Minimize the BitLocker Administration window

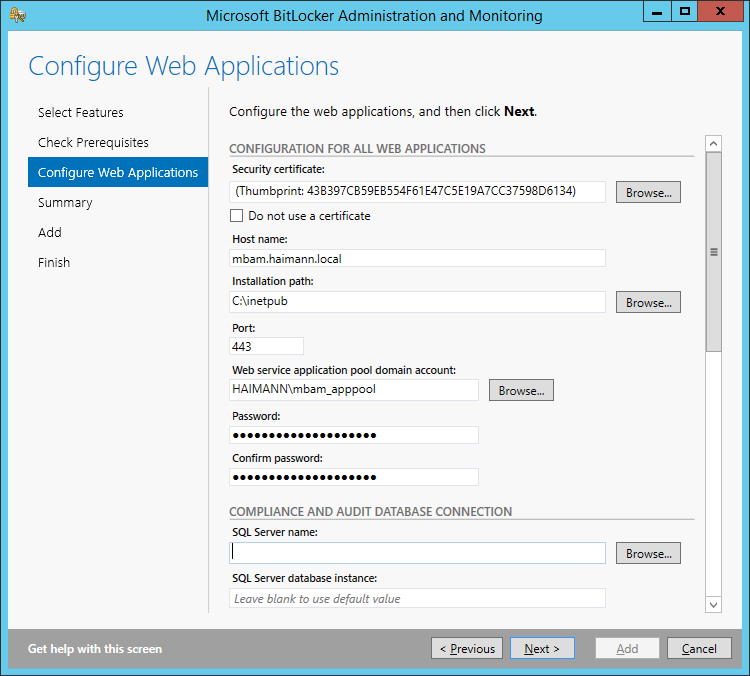(657, 11)
